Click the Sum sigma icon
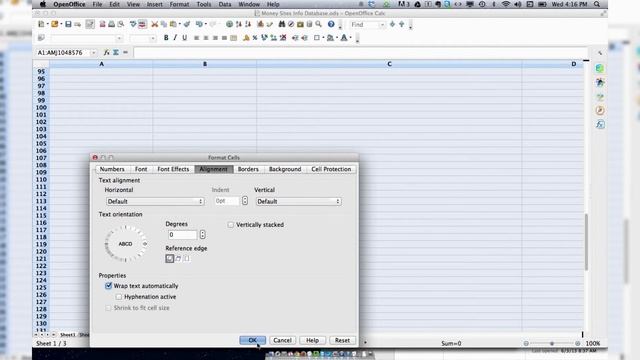 (116, 52)
